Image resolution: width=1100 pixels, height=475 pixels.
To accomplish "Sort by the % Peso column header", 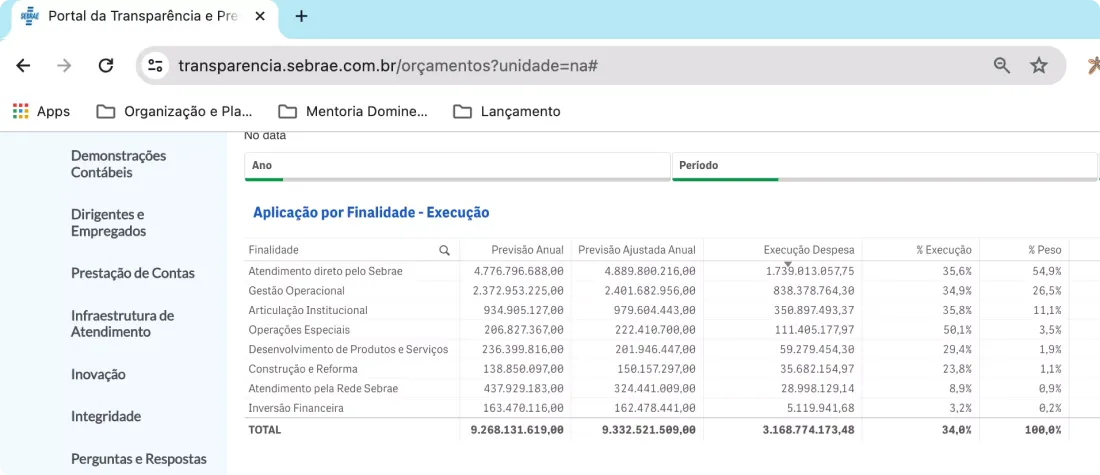I will 1045,250.
